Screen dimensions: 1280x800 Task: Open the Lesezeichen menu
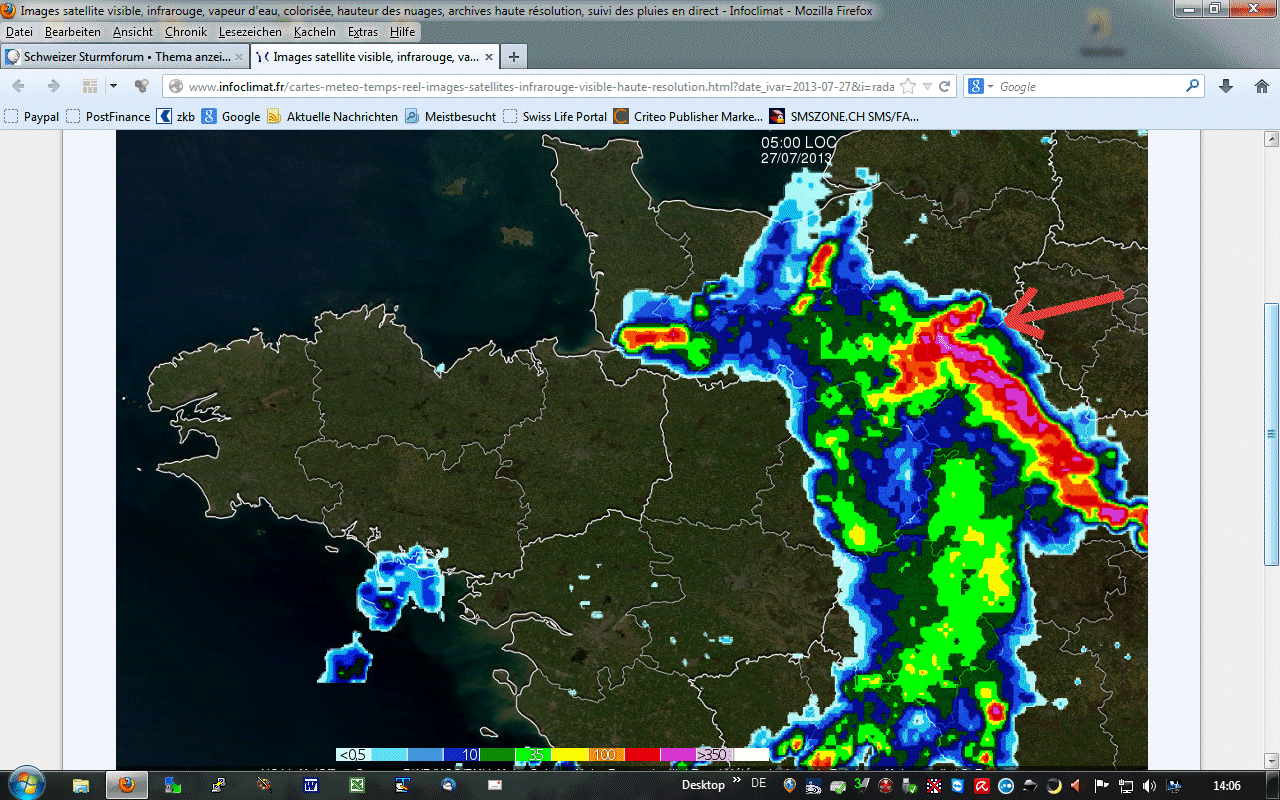(252, 32)
